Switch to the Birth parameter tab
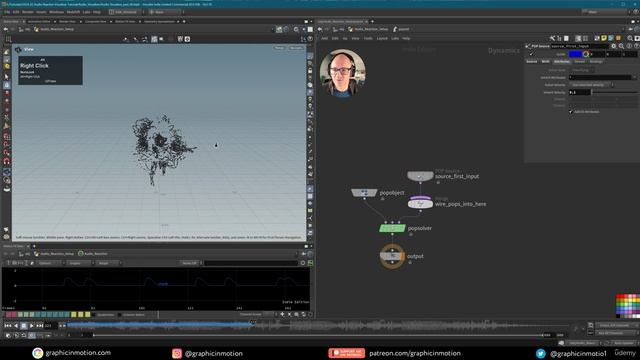This screenshot has height=360, width=640. point(545,62)
